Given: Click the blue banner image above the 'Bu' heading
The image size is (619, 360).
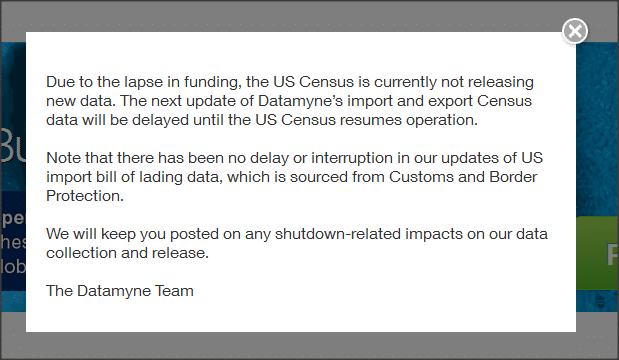Looking at the screenshot, I should [x=13, y=83].
